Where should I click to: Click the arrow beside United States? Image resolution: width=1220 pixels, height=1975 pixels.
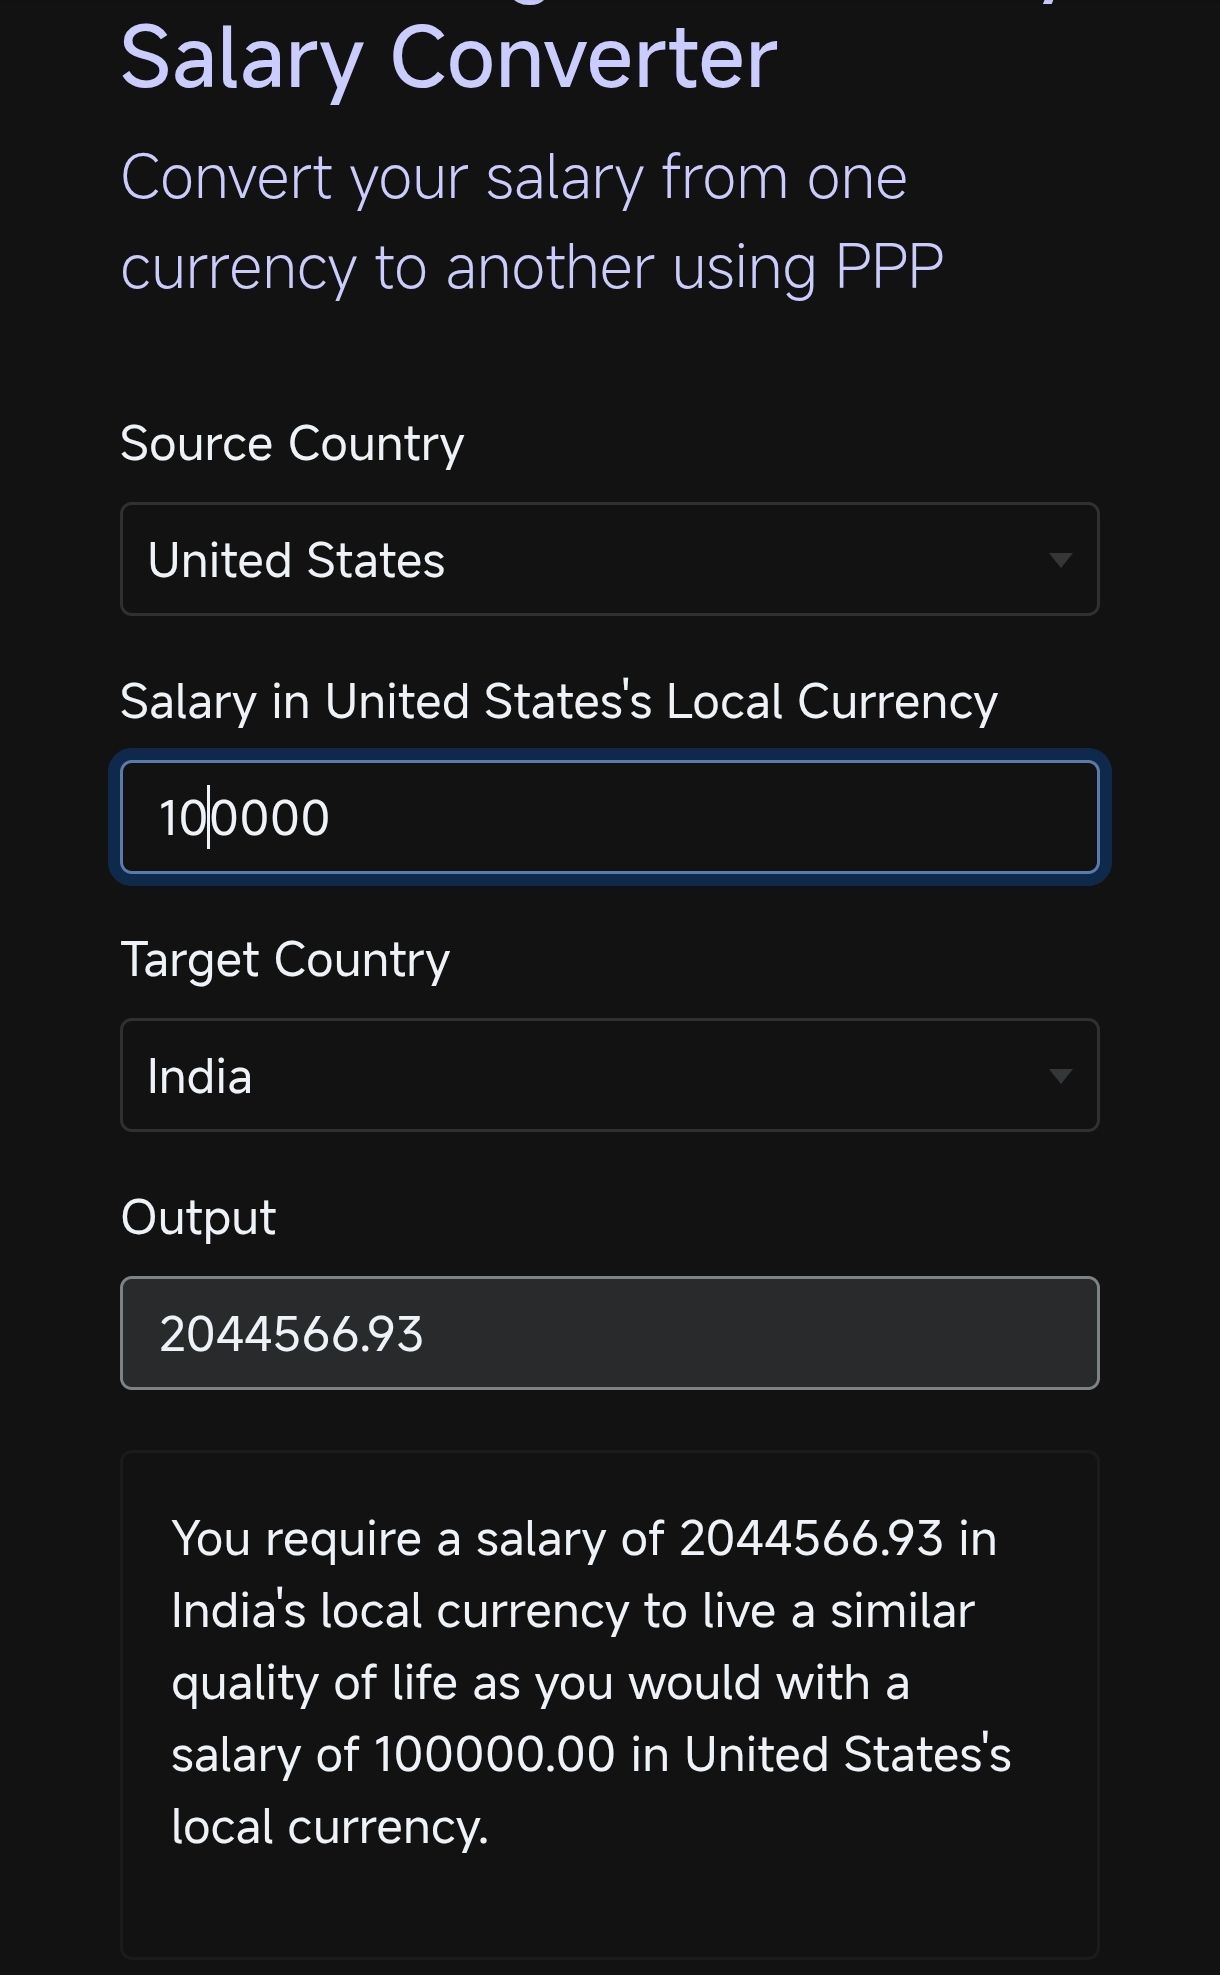pyautogui.click(x=1060, y=560)
